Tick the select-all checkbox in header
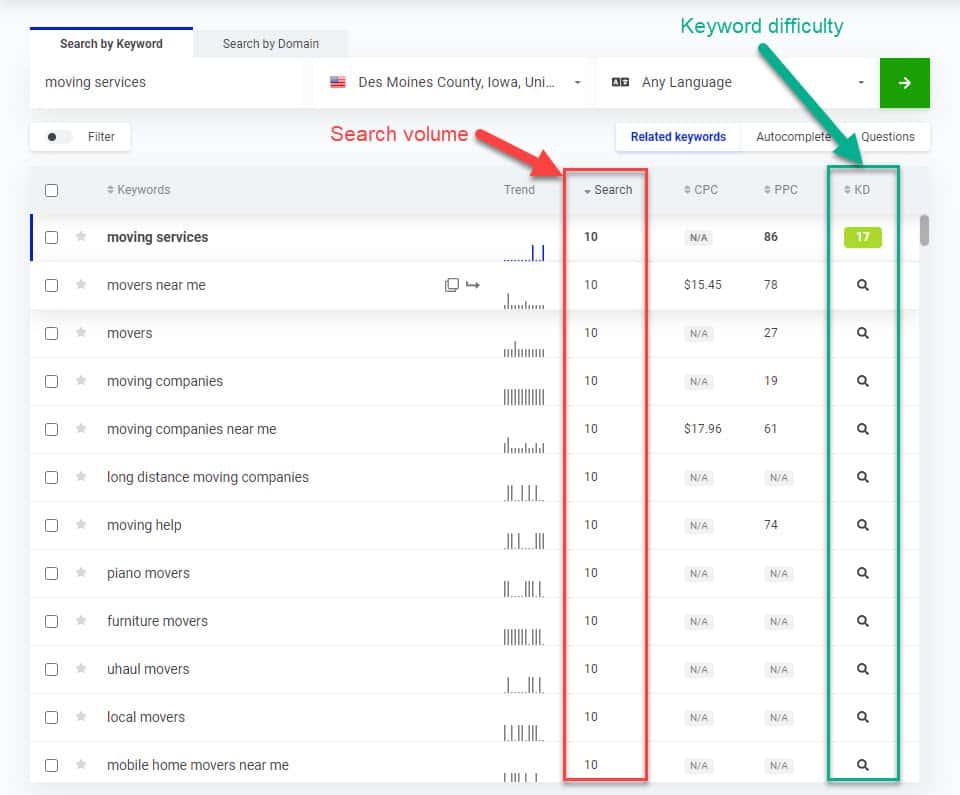The width and height of the screenshot is (960, 795). (x=52, y=190)
